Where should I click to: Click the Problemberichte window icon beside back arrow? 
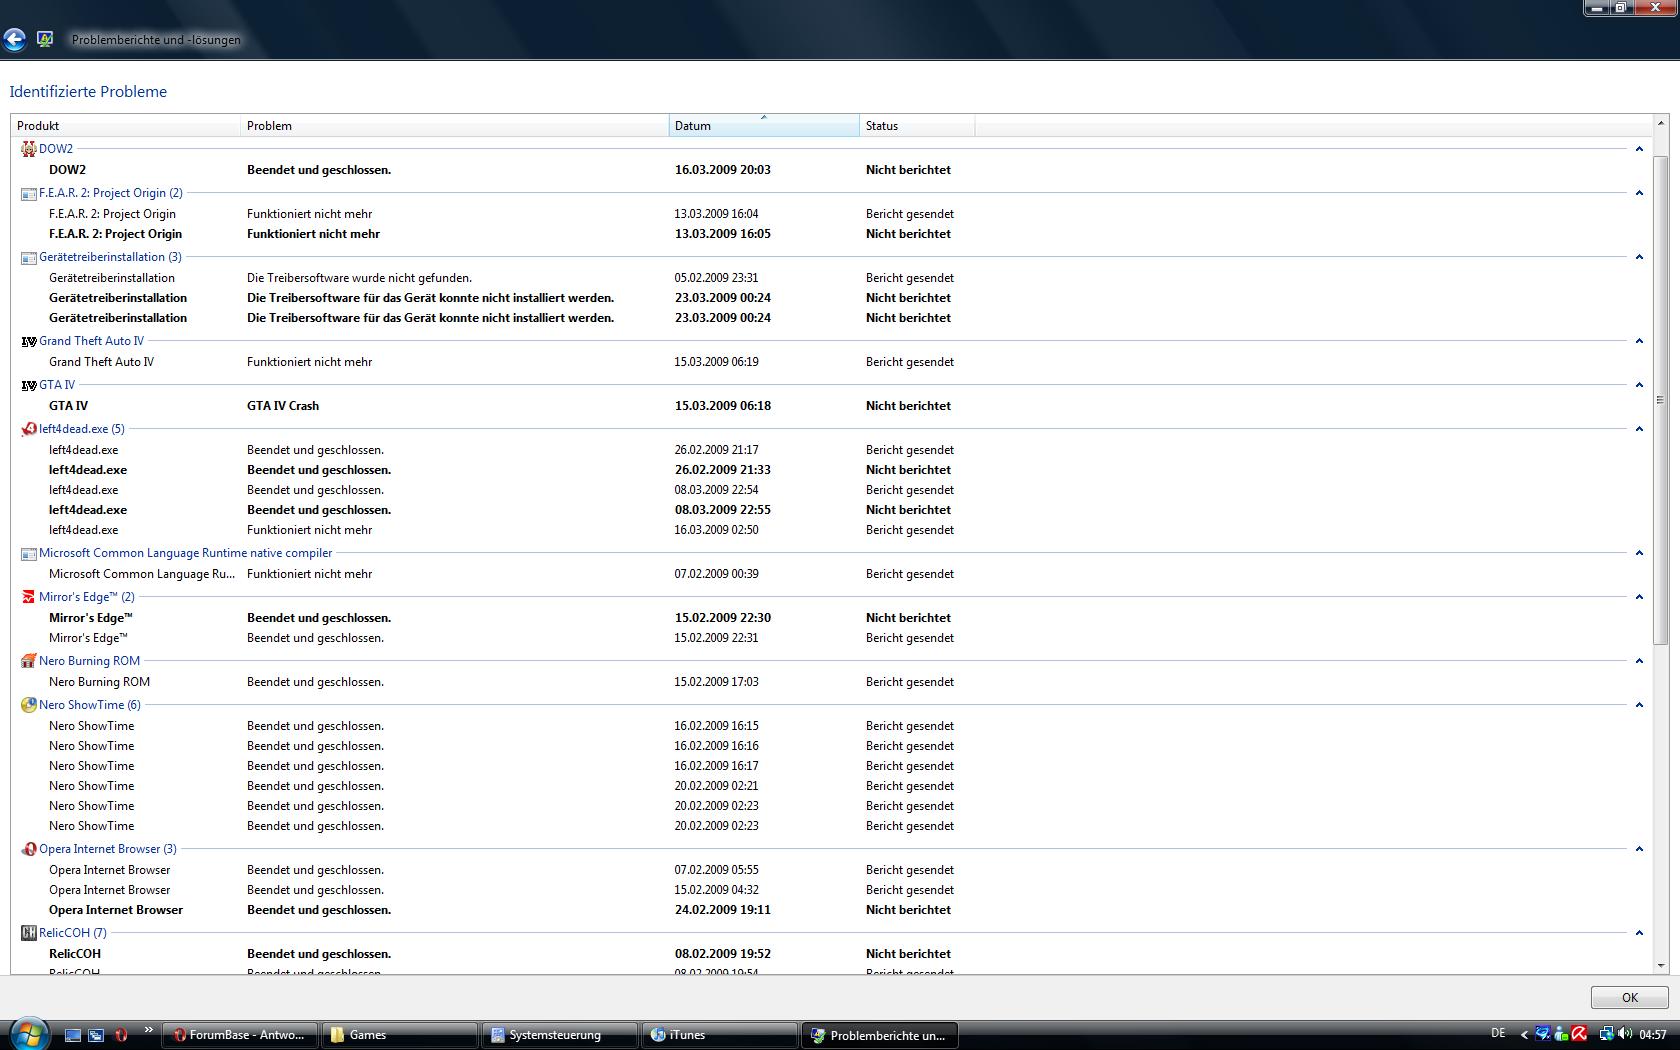tap(45, 39)
